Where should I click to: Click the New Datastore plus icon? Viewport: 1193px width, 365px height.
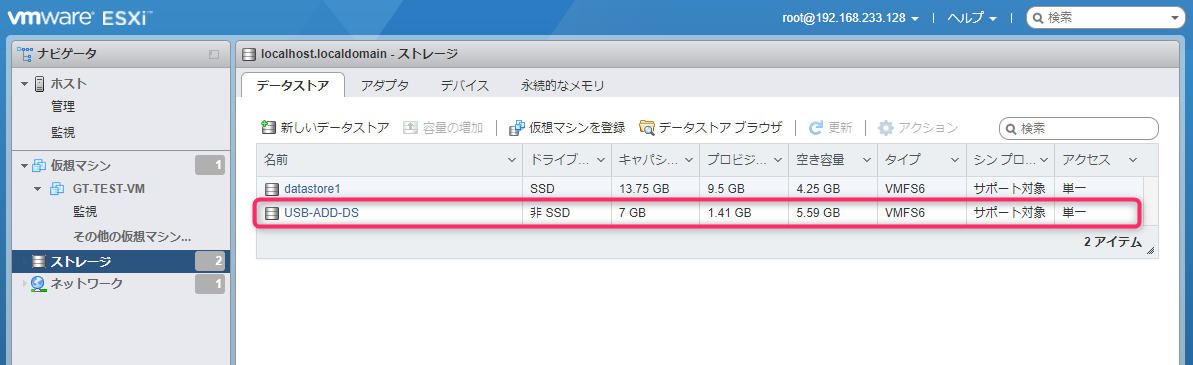click(268, 127)
